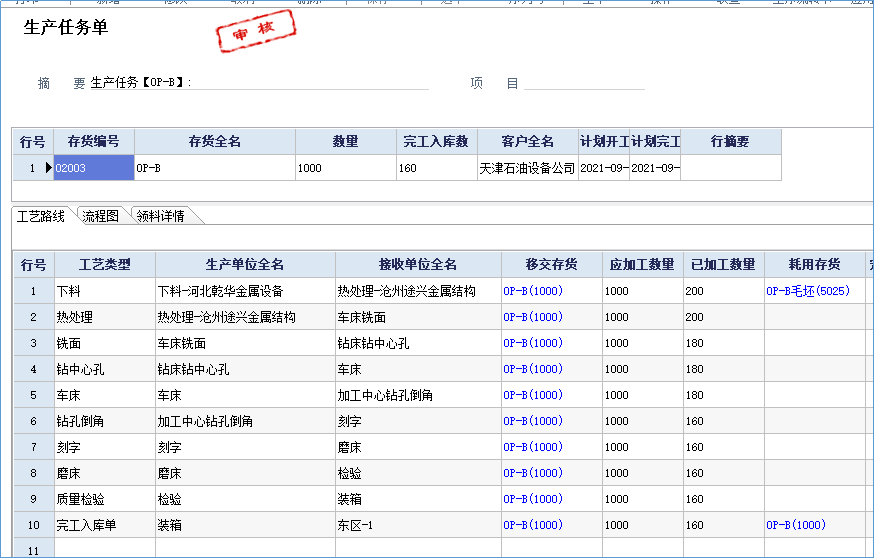Image resolution: width=874 pixels, height=558 pixels.
Task: Sort by the 已加工数量 column header
Action: pyautogui.click(x=723, y=265)
